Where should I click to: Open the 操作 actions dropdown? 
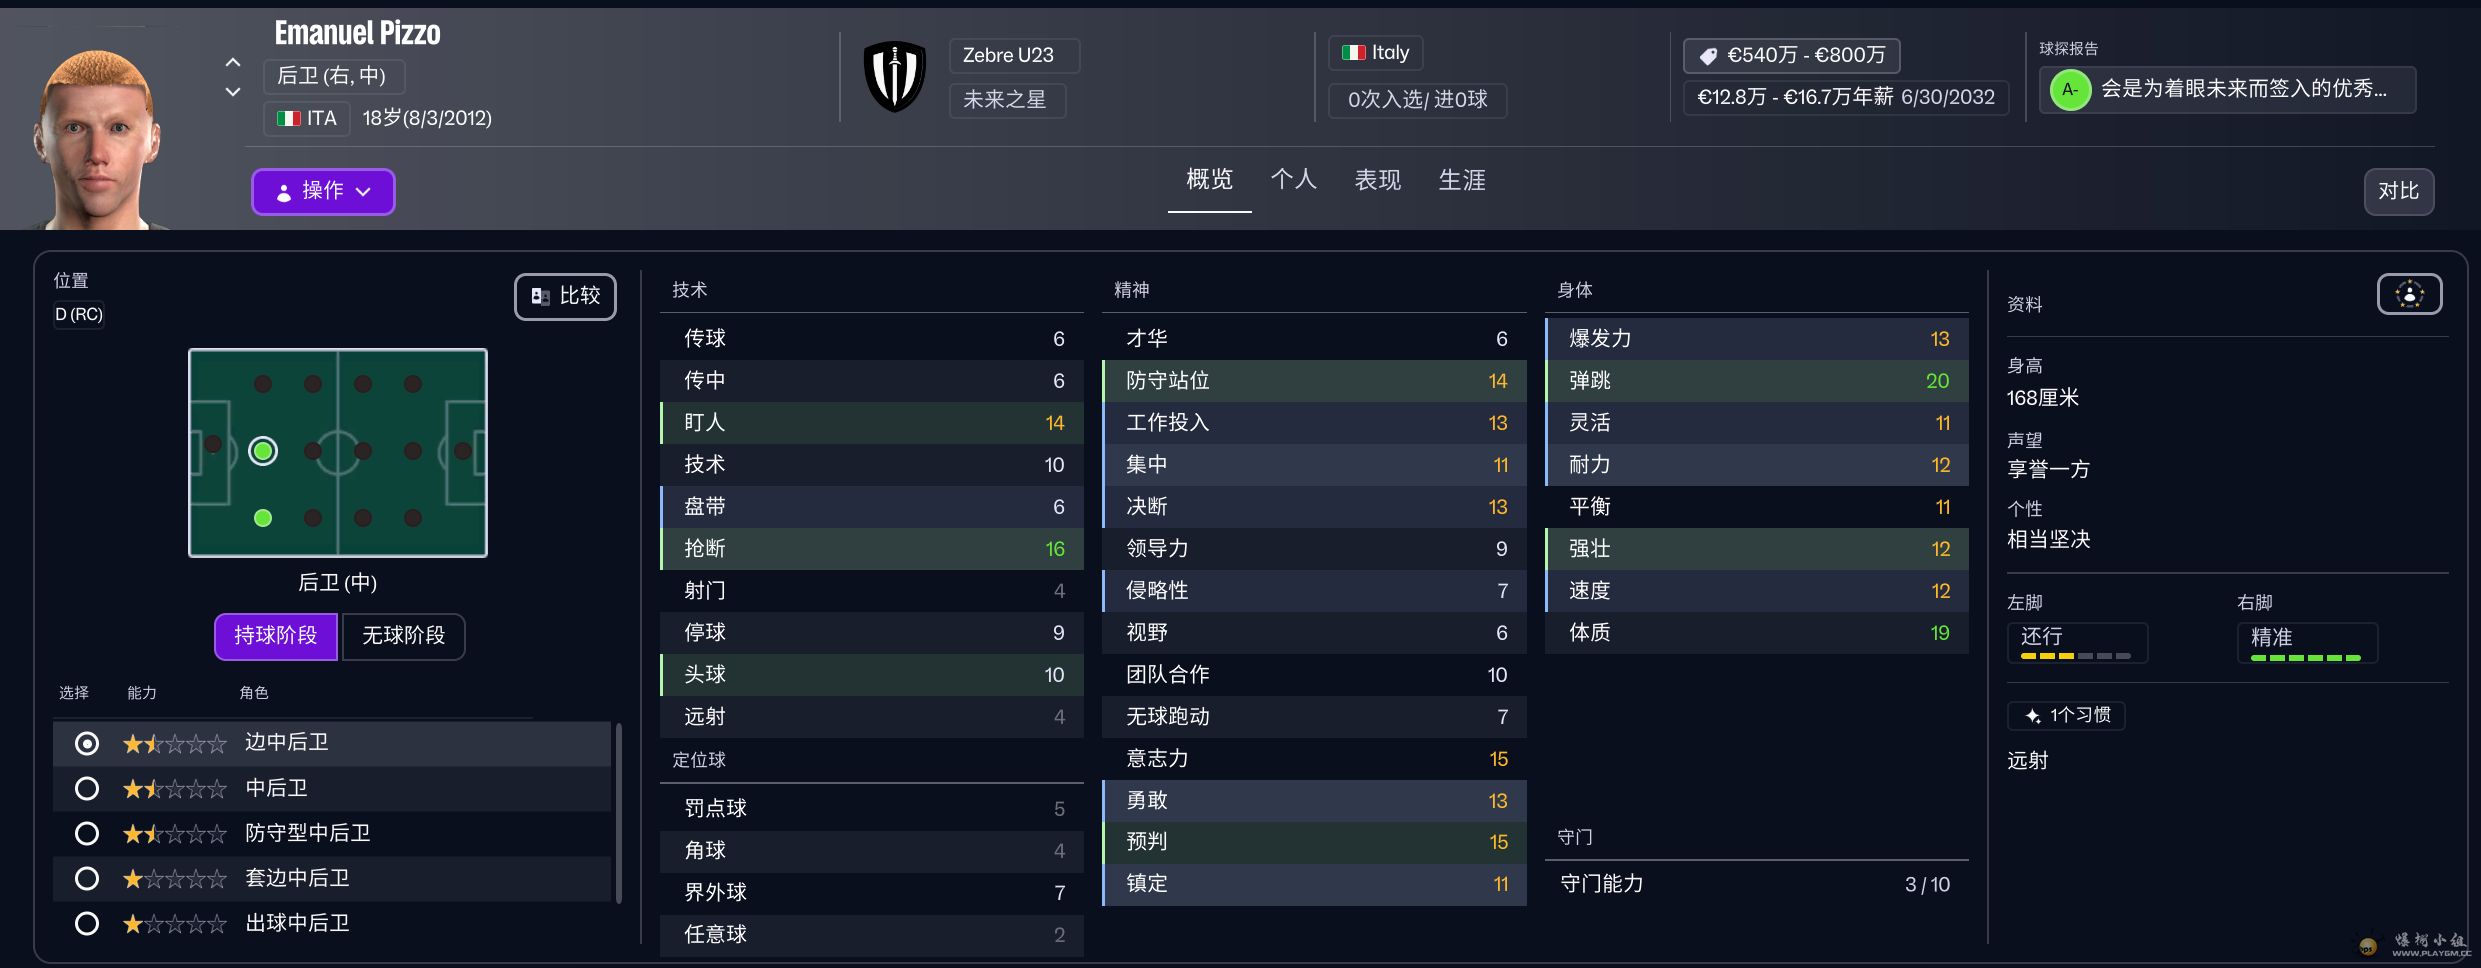(323, 191)
